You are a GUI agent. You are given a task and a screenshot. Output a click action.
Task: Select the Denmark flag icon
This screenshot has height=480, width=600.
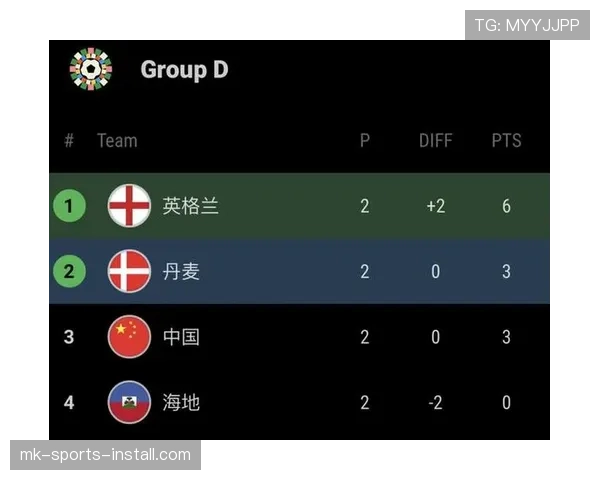click(129, 271)
